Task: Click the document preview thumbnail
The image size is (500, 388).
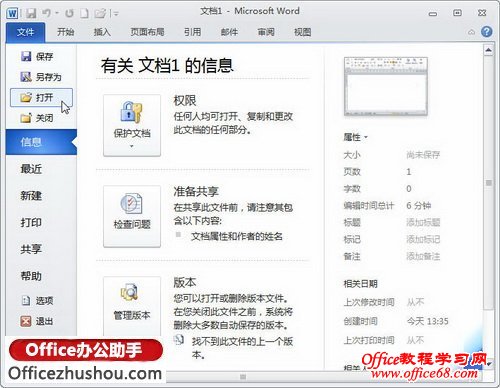Action: coord(386,87)
